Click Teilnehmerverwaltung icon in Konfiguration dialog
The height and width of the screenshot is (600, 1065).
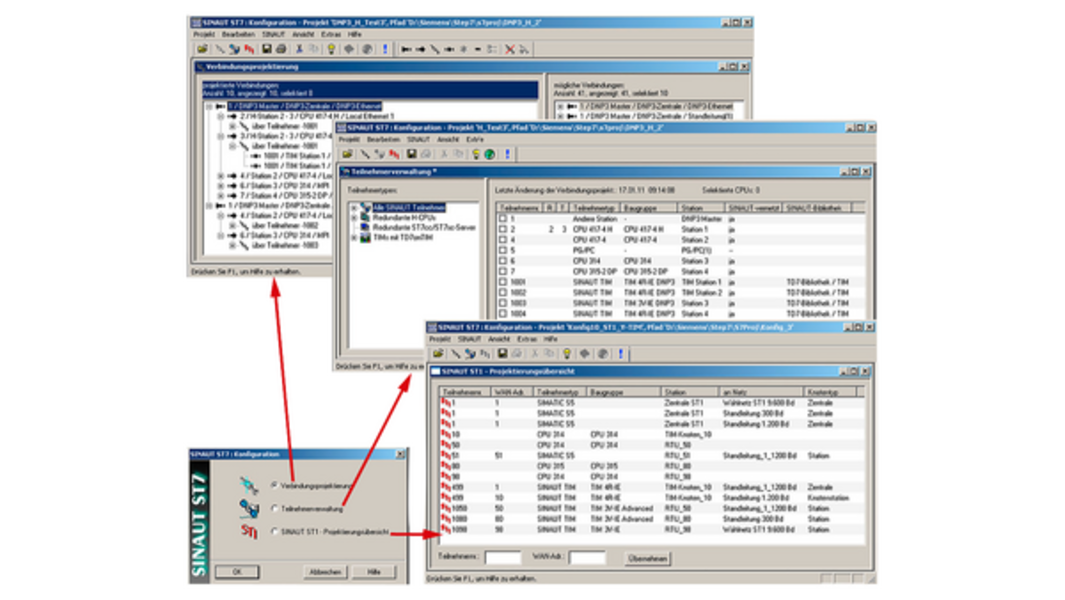[249, 508]
